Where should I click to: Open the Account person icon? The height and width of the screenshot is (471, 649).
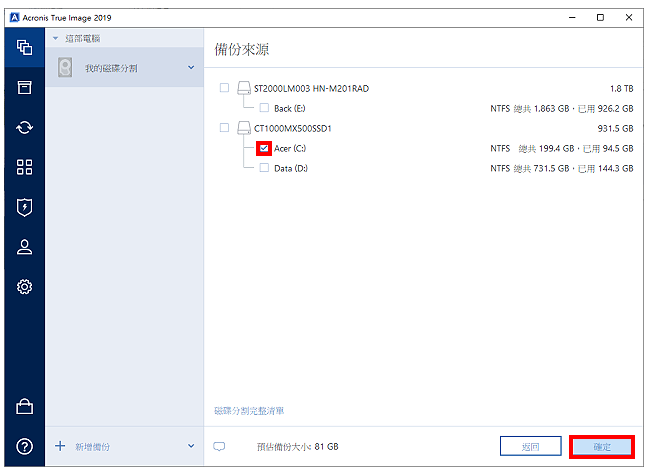click(24, 247)
